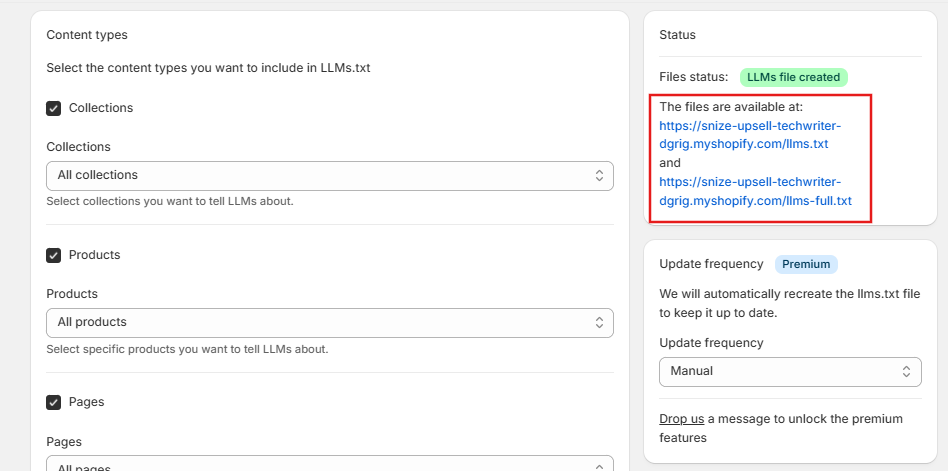Open the All collections dropdown

[x=329, y=175]
